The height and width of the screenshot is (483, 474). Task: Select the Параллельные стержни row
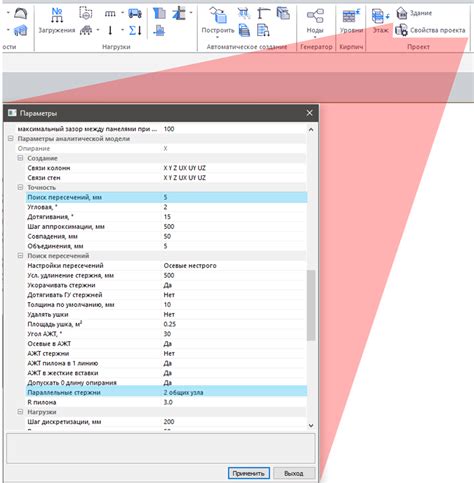166,392
